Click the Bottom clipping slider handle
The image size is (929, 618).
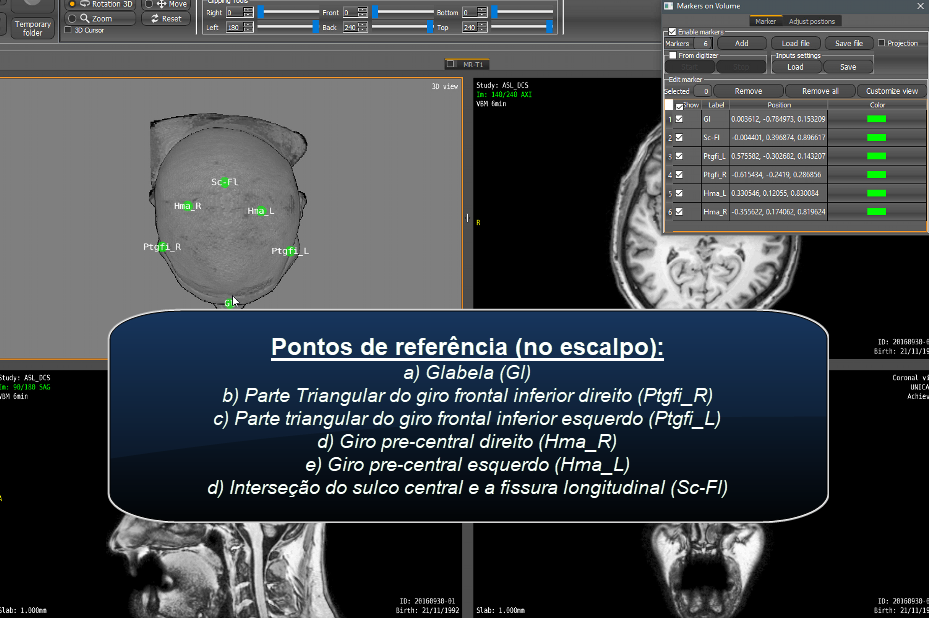(x=495, y=12)
